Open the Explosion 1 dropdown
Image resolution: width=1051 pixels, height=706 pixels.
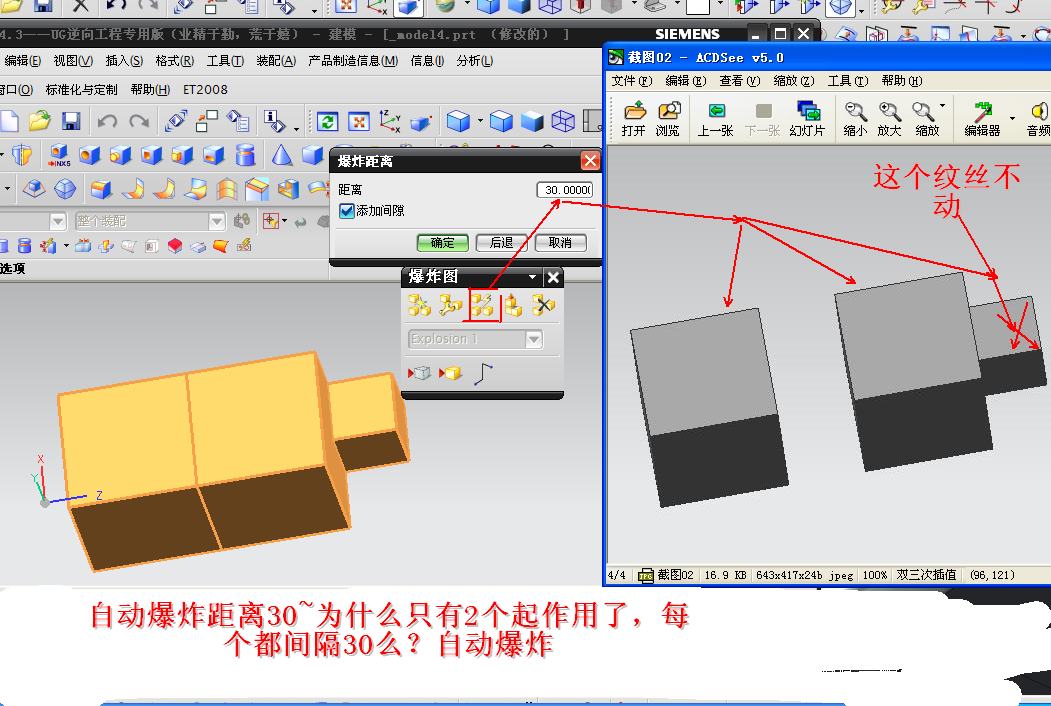click(534, 339)
